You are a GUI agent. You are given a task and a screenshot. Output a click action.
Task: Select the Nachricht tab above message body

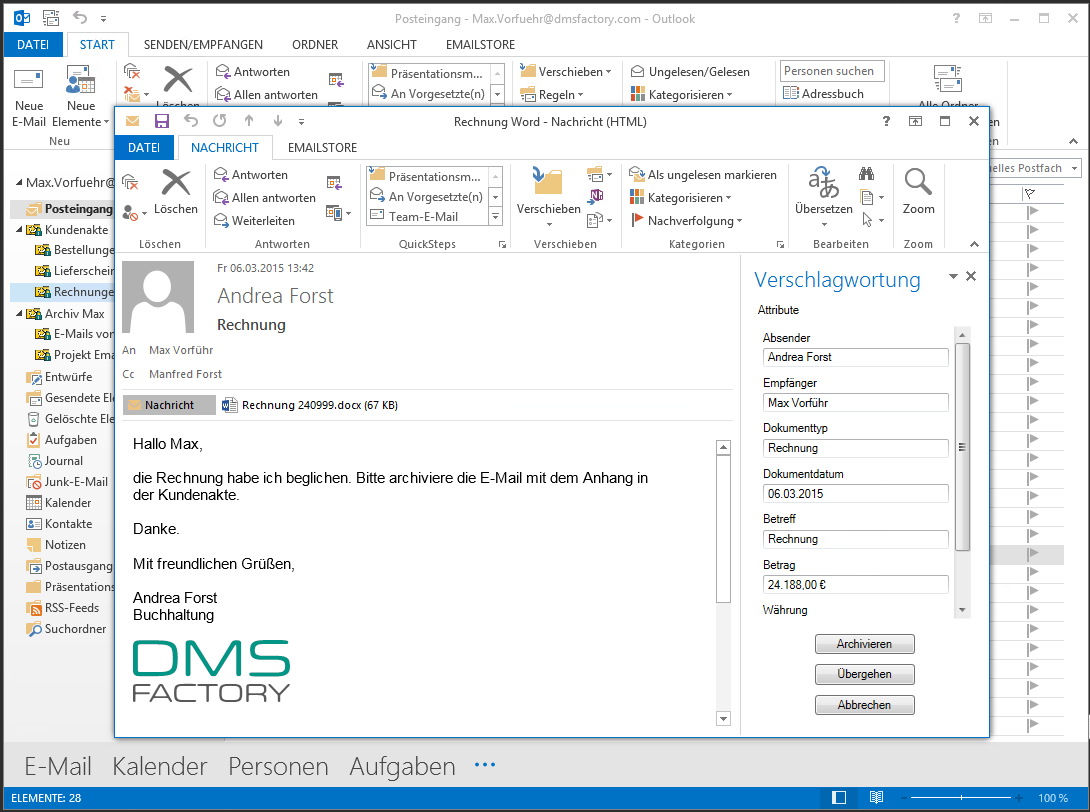(x=169, y=405)
